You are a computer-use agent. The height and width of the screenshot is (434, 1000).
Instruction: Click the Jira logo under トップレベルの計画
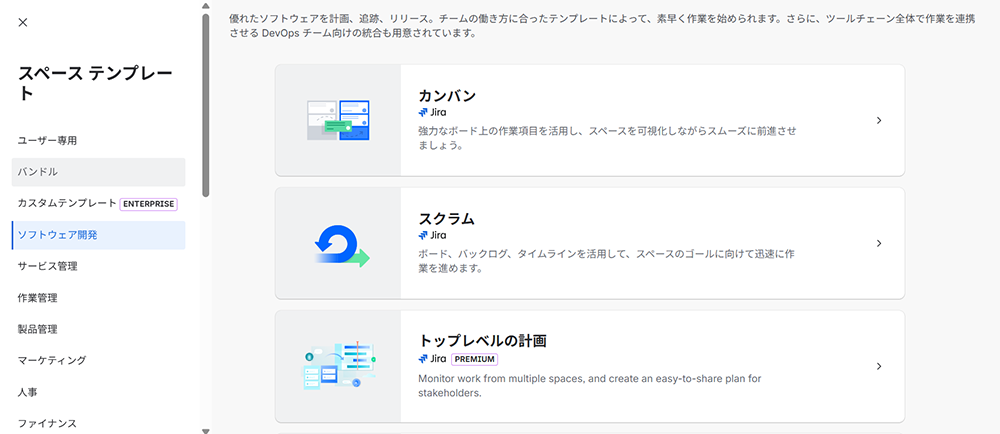(424, 358)
